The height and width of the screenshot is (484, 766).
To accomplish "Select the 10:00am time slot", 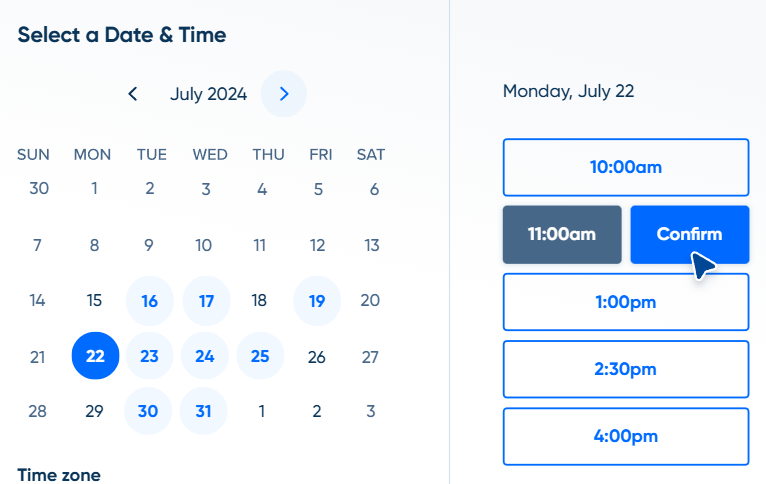I will pos(625,167).
